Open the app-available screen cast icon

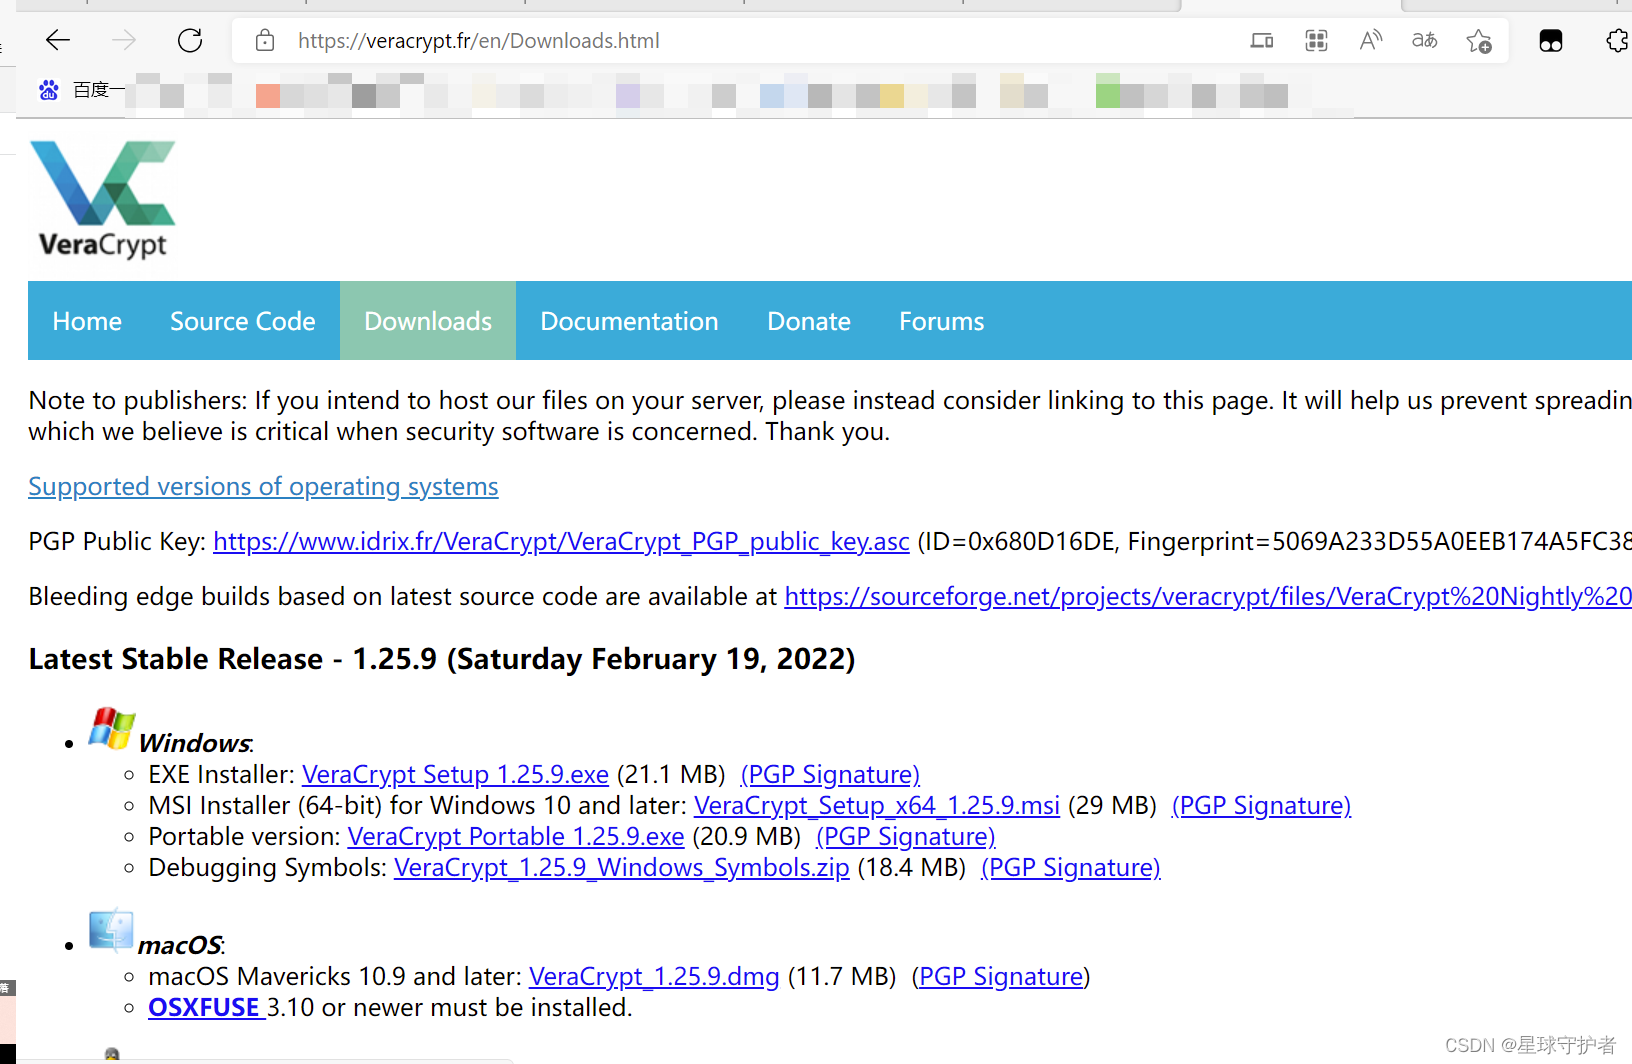tap(1262, 41)
